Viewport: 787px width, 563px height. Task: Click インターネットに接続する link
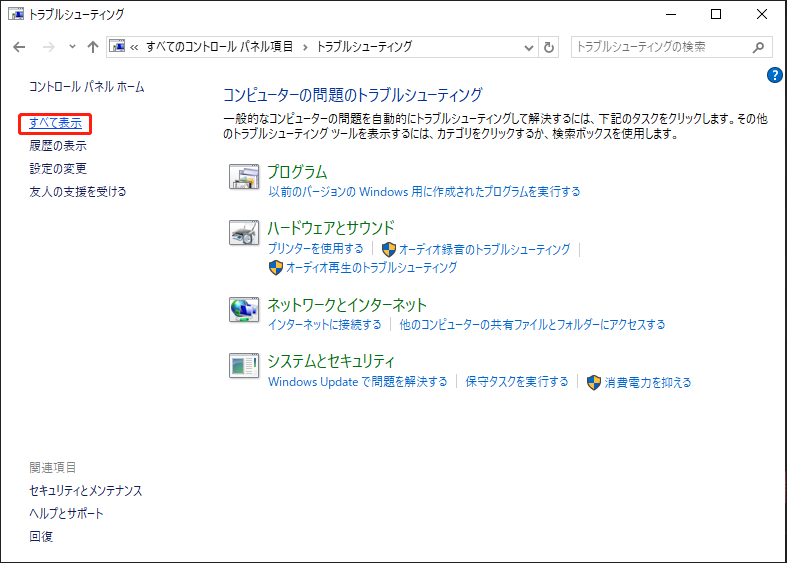tap(324, 325)
